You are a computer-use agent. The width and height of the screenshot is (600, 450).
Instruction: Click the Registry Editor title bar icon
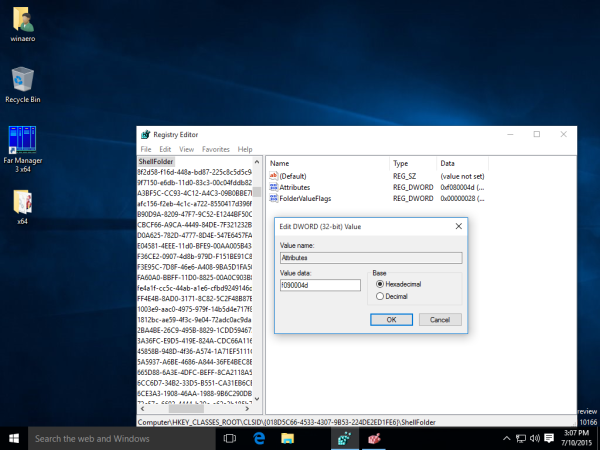[145, 135]
